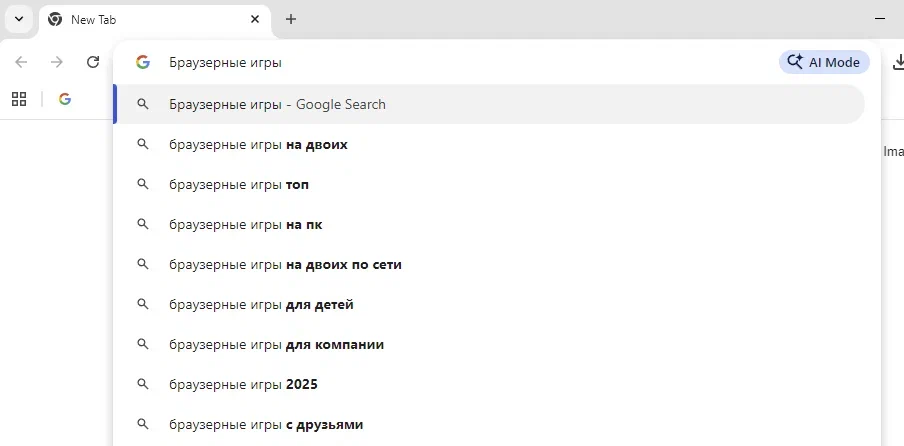
Task: Open the tab search dropdown arrow
Action: click(x=18, y=19)
